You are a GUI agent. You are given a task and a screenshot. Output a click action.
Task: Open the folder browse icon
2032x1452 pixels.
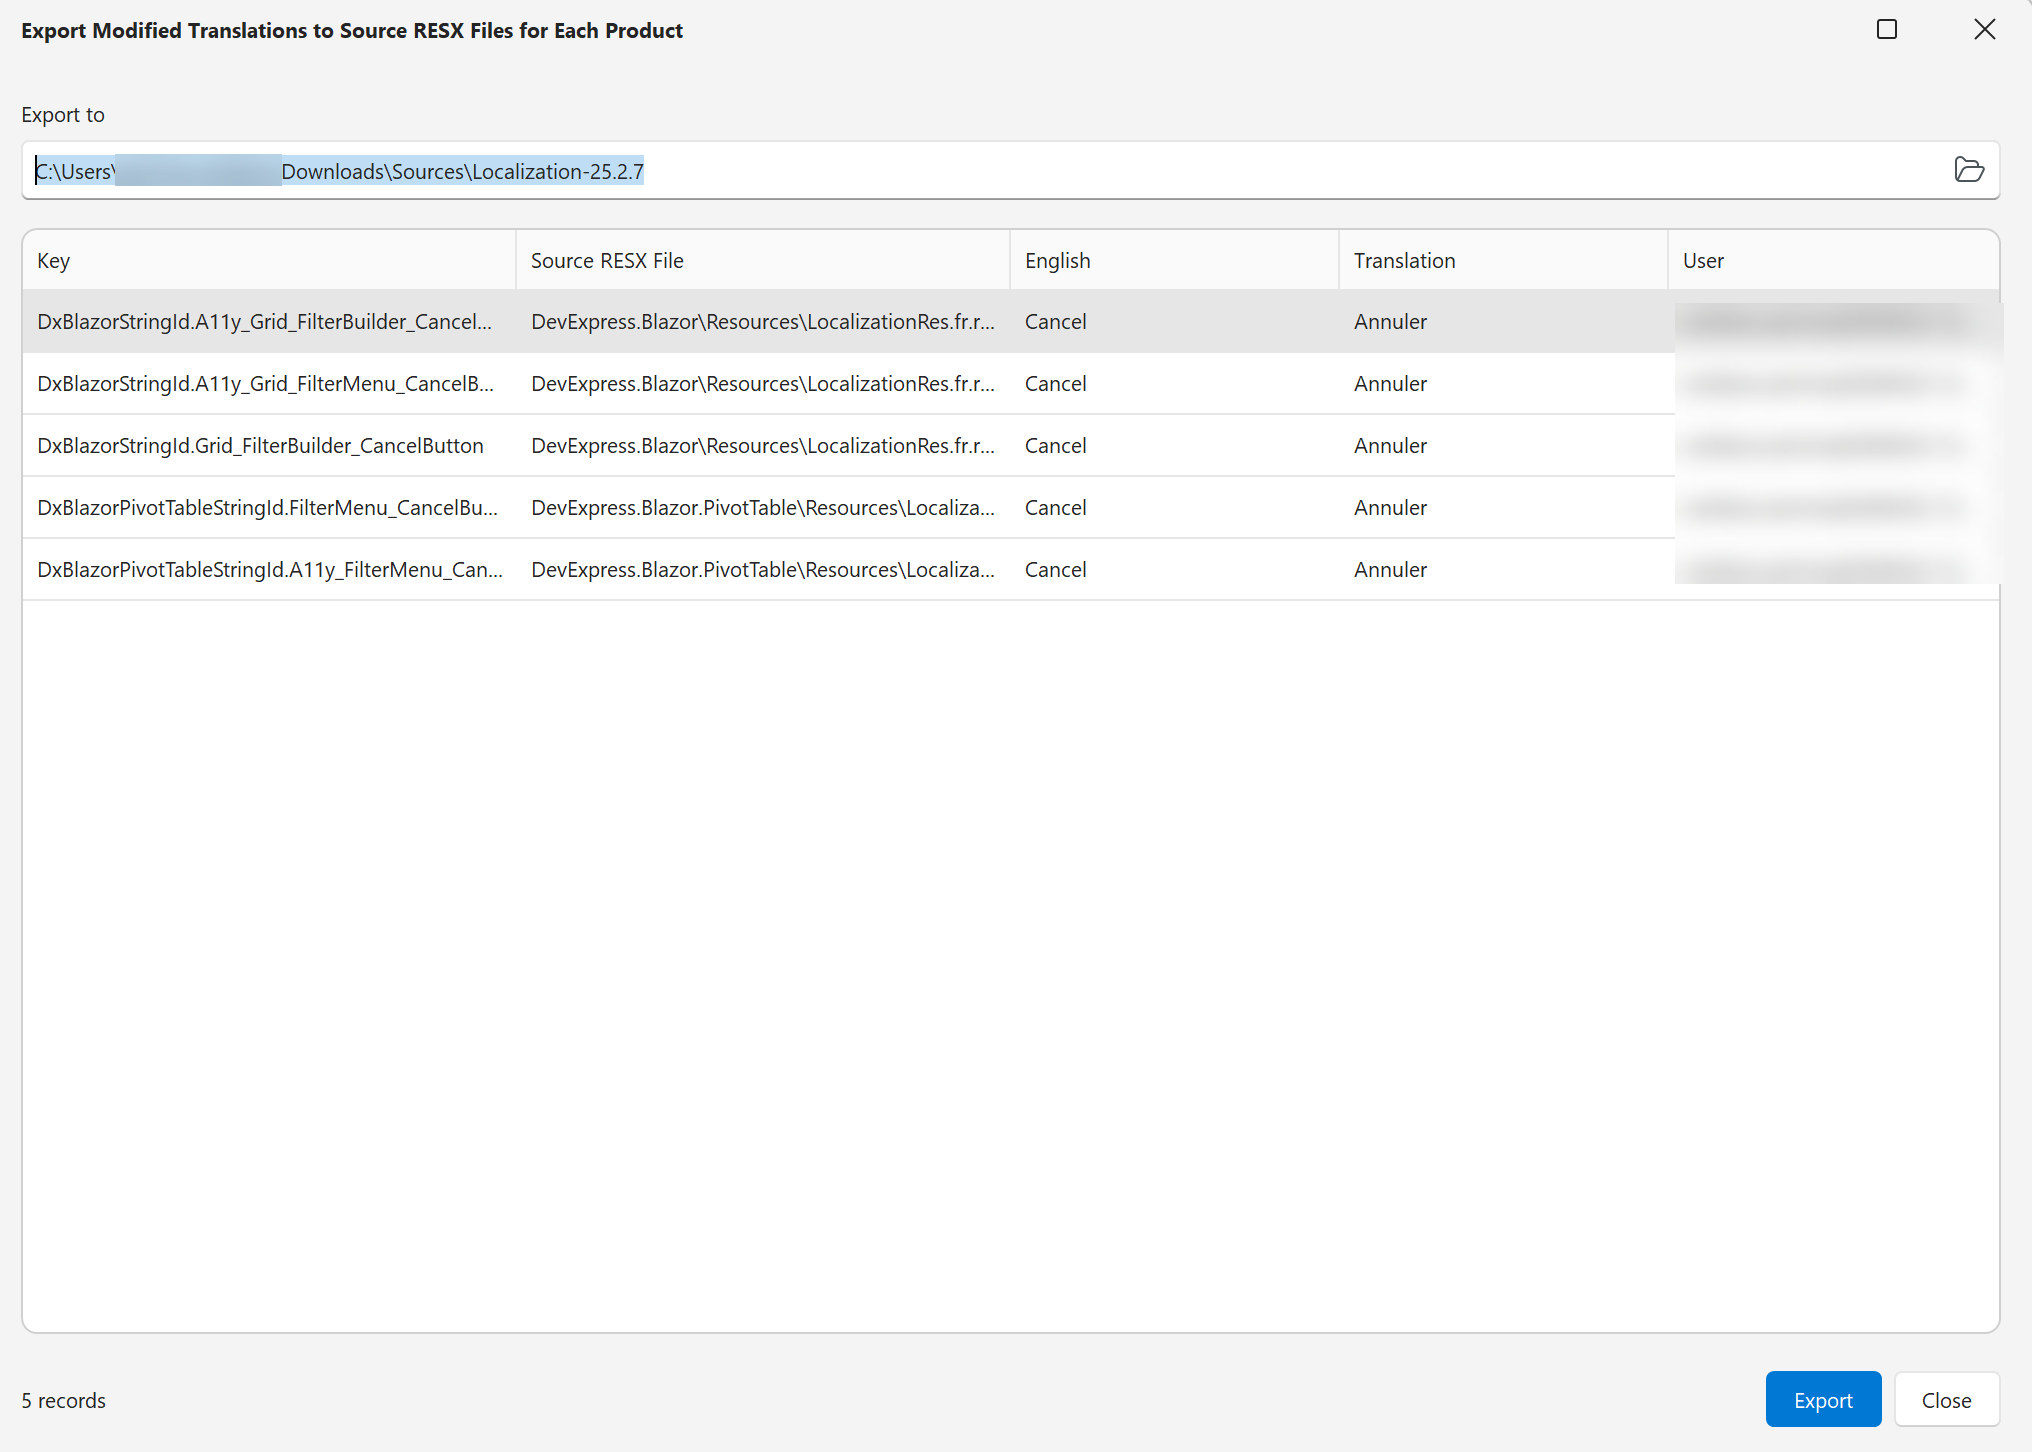[1968, 170]
